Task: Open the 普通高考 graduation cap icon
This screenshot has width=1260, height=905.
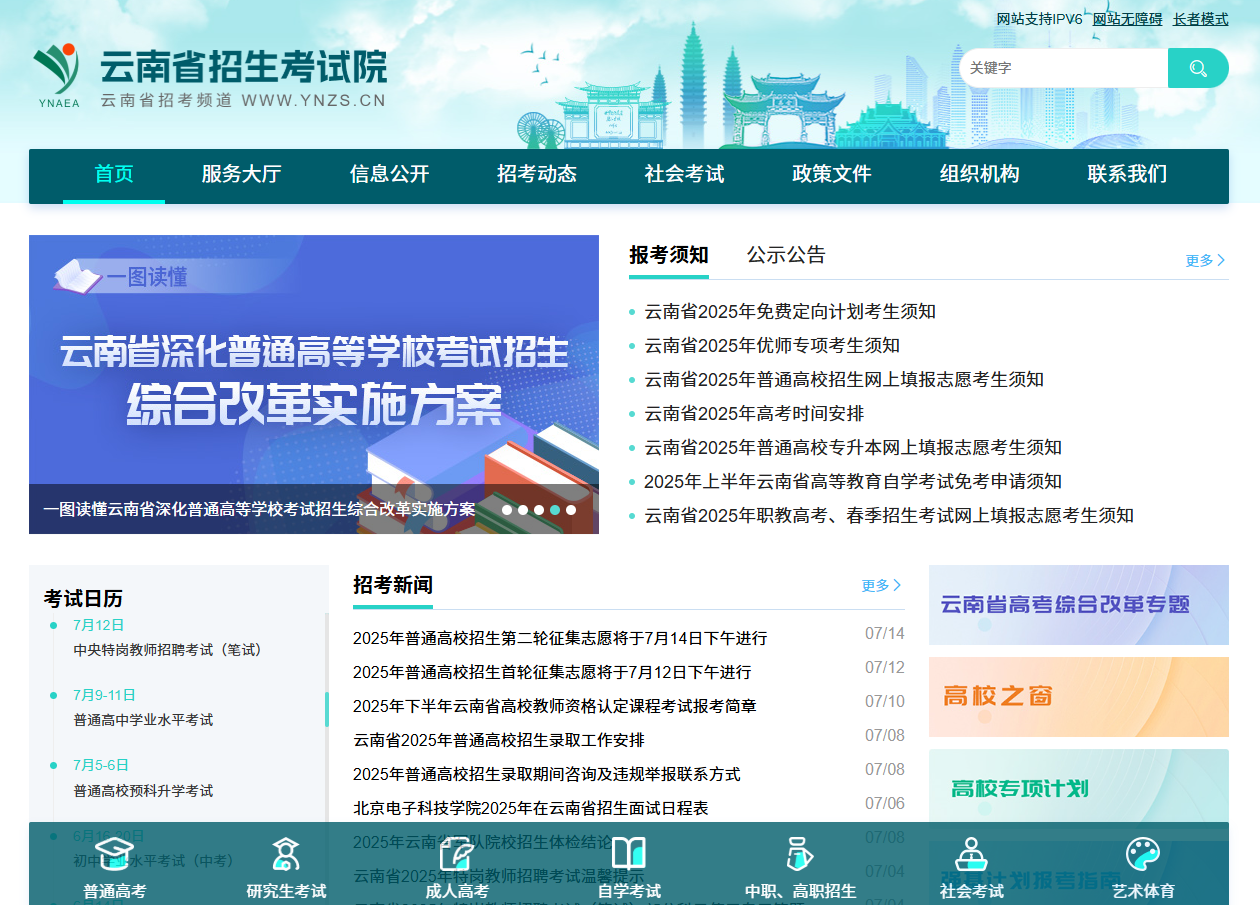Action: [x=114, y=855]
